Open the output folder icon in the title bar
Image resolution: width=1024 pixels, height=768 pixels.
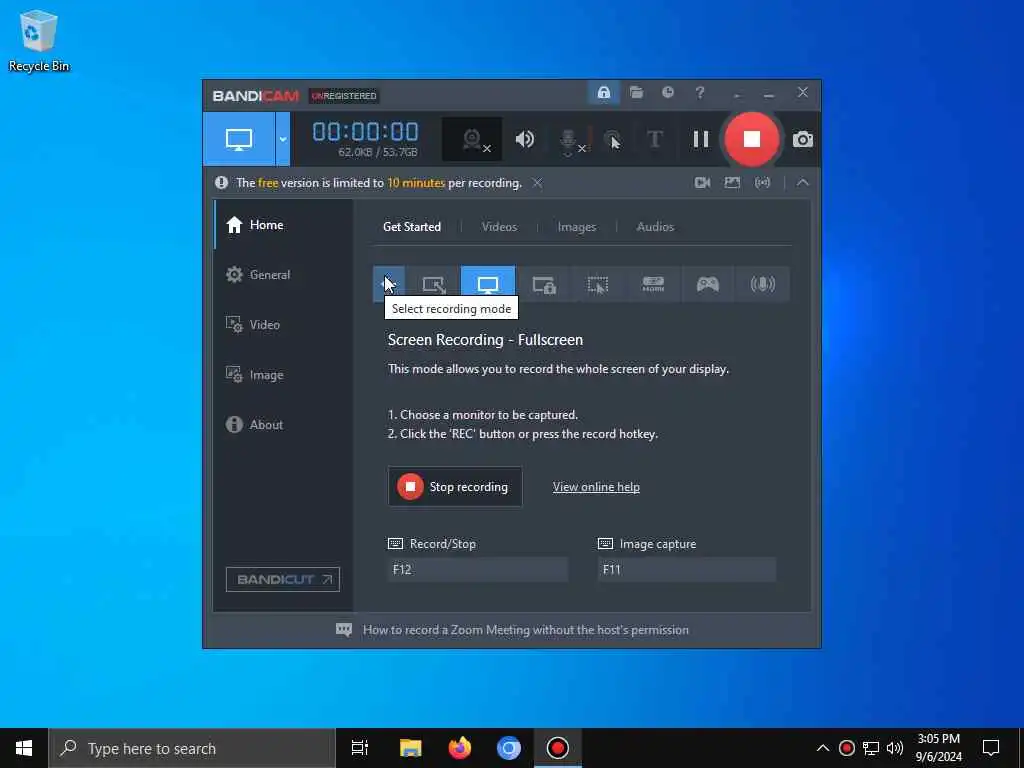pos(636,93)
